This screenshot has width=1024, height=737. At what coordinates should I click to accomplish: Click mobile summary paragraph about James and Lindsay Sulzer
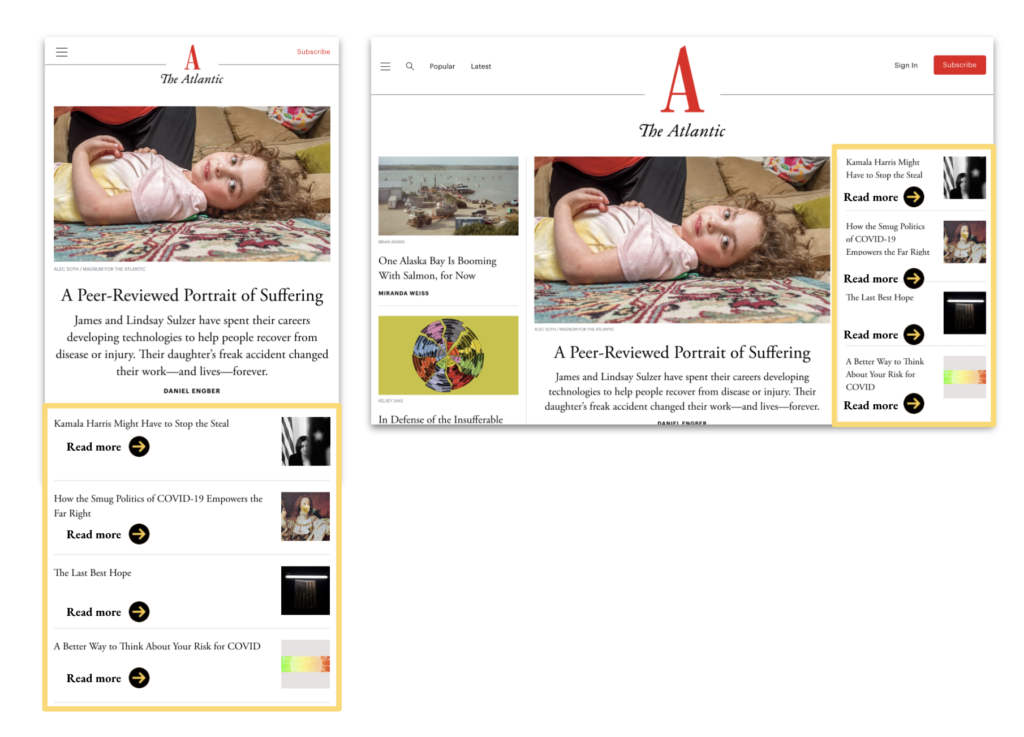tap(192, 346)
